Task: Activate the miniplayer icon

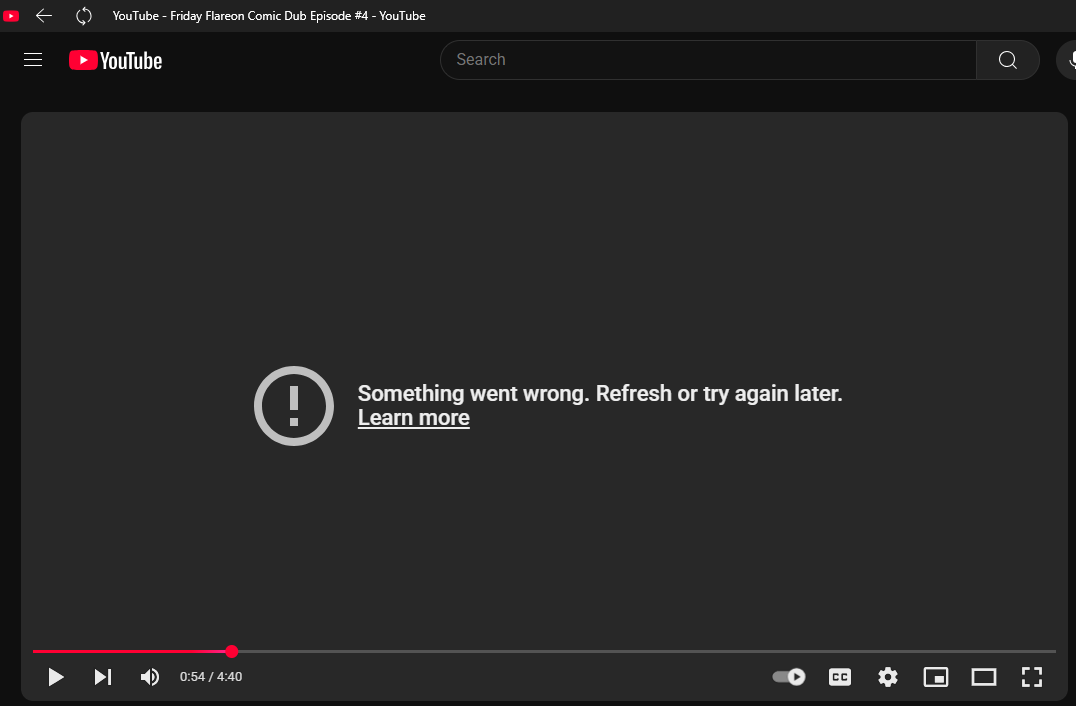Action: coord(935,677)
